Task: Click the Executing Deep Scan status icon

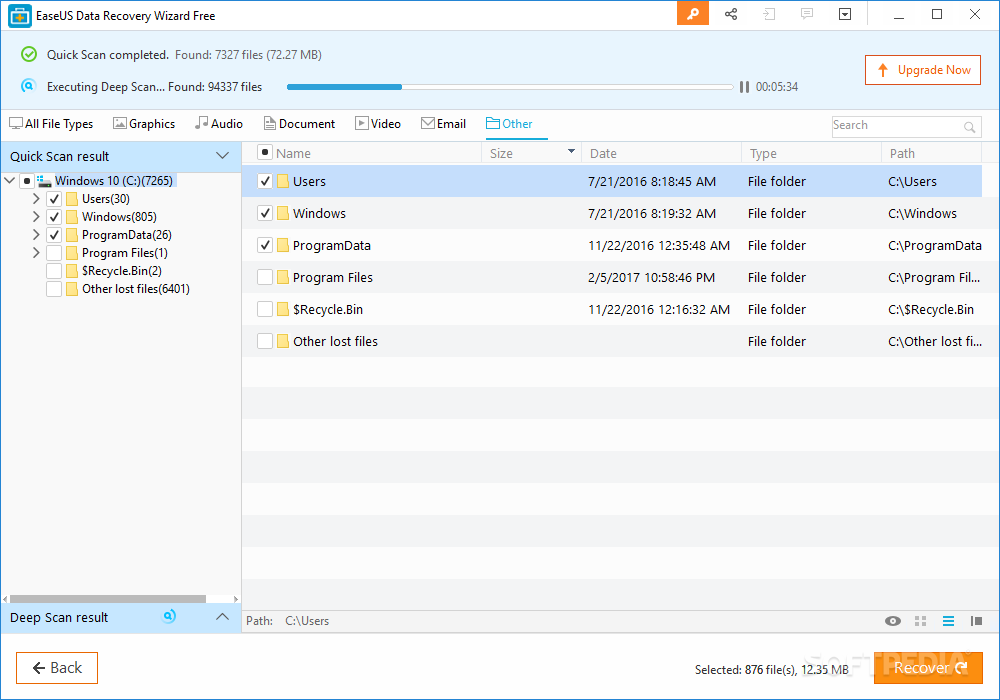Action: click(28, 86)
